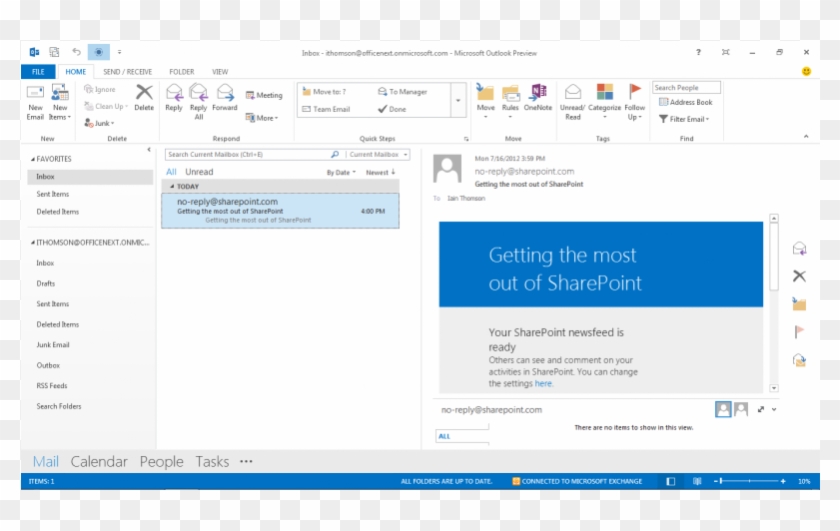Image resolution: width=840 pixels, height=531 pixels.
Task: Toggle first people pane contact photo
Action: [x=723, y=409]
